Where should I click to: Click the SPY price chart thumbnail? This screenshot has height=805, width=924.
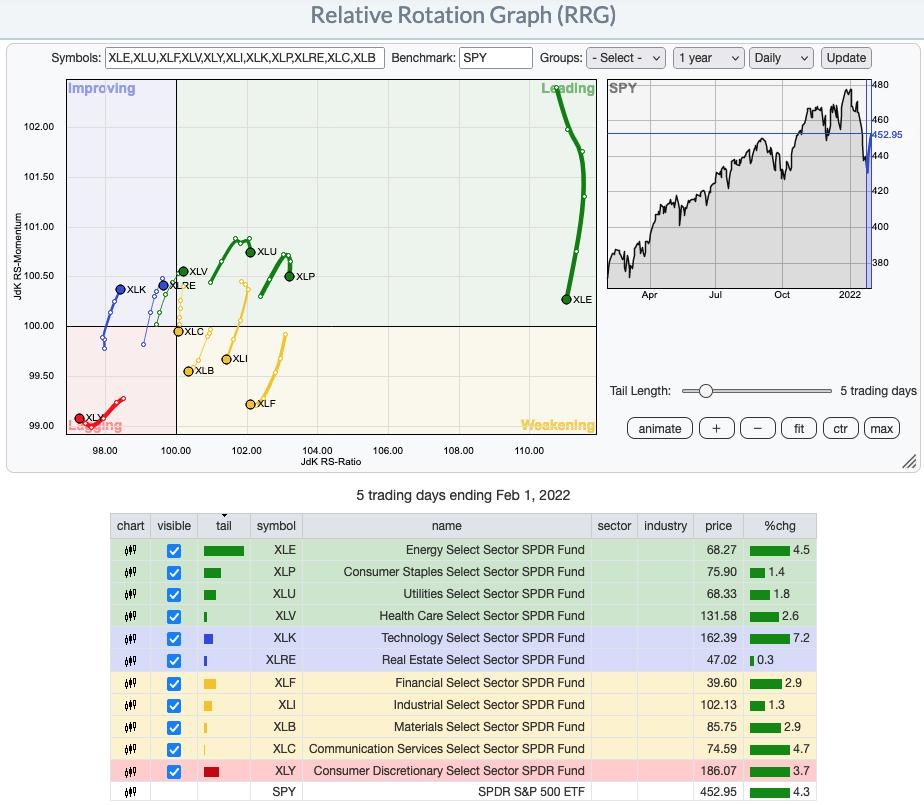739,184
